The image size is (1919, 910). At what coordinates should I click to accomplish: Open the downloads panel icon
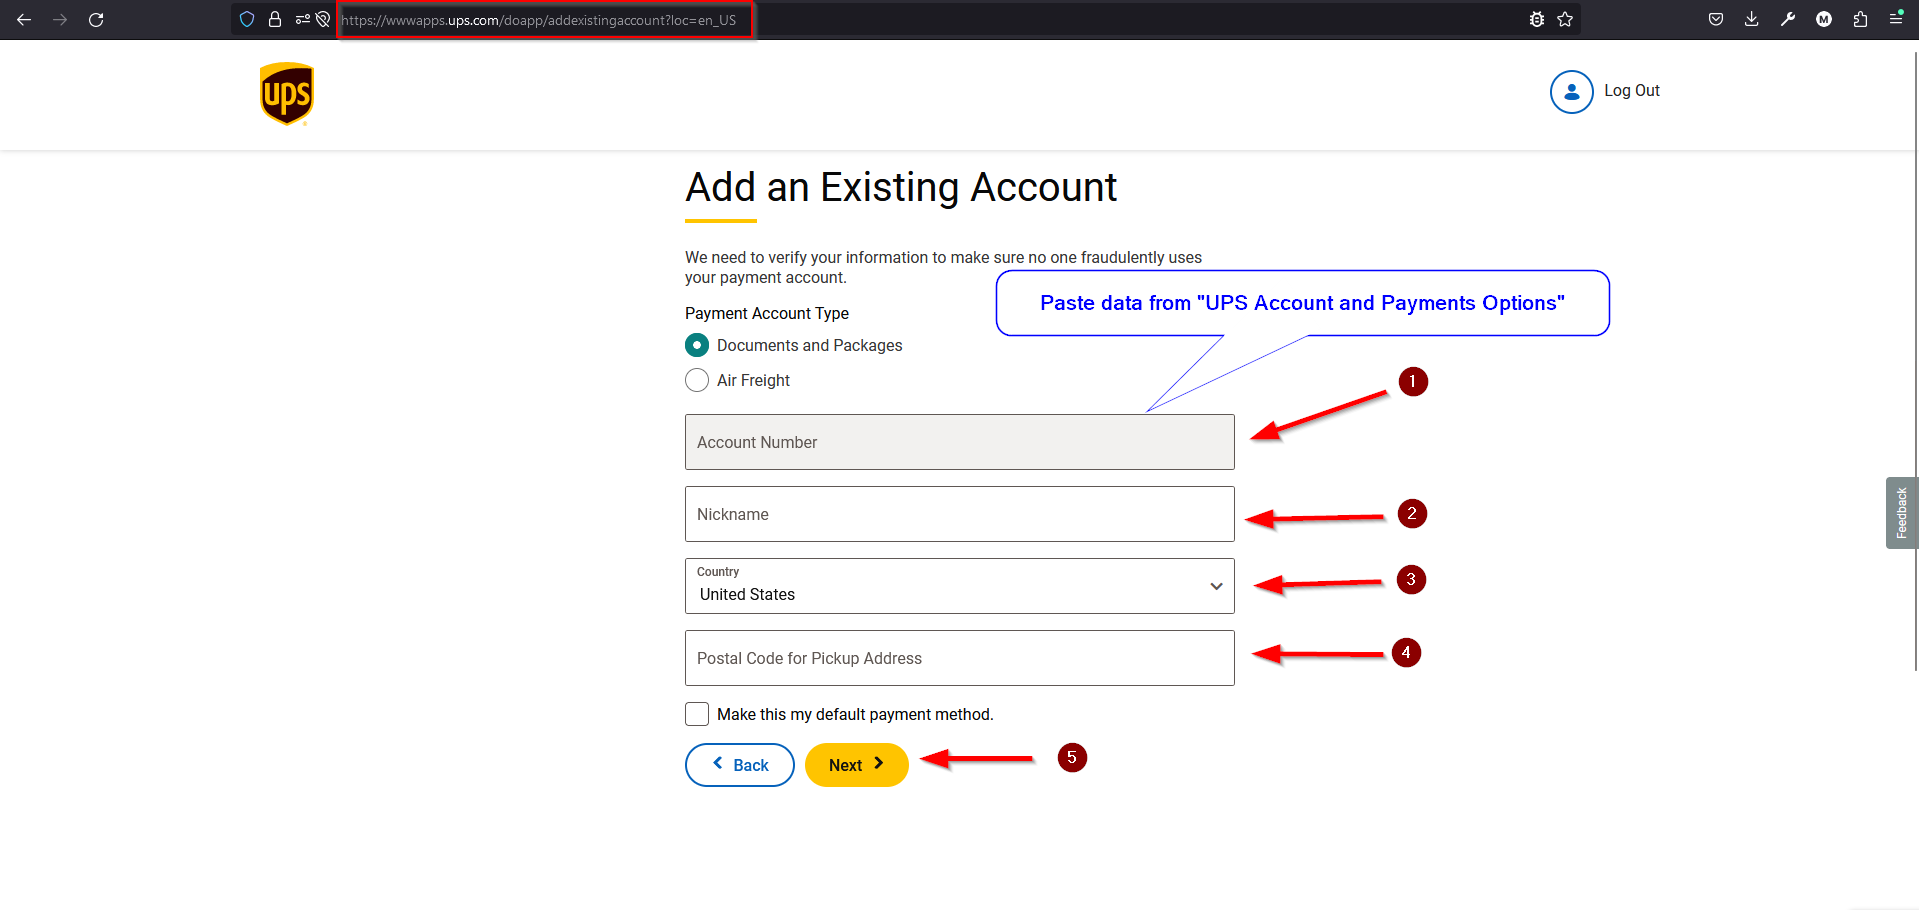[x=1752, y=19]
